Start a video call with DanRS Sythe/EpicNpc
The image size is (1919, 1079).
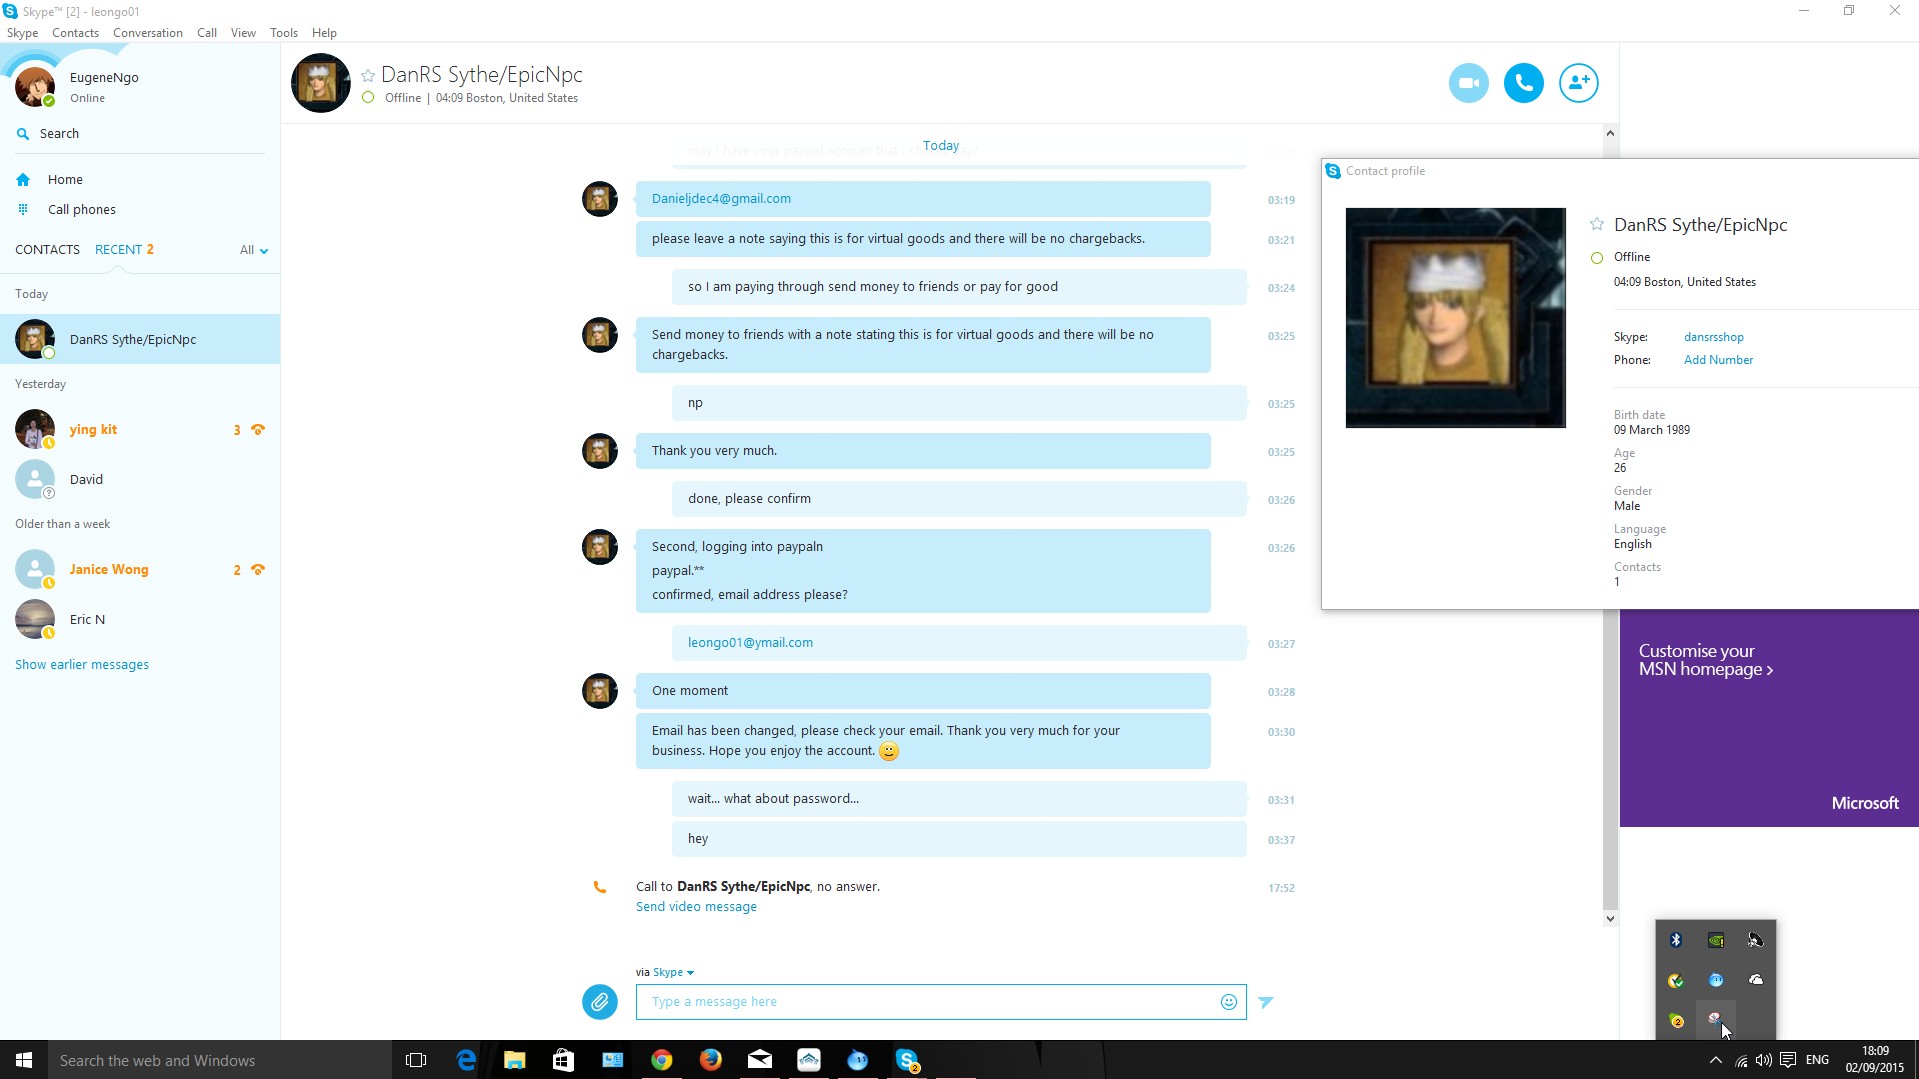click(x=1468, y=83)
